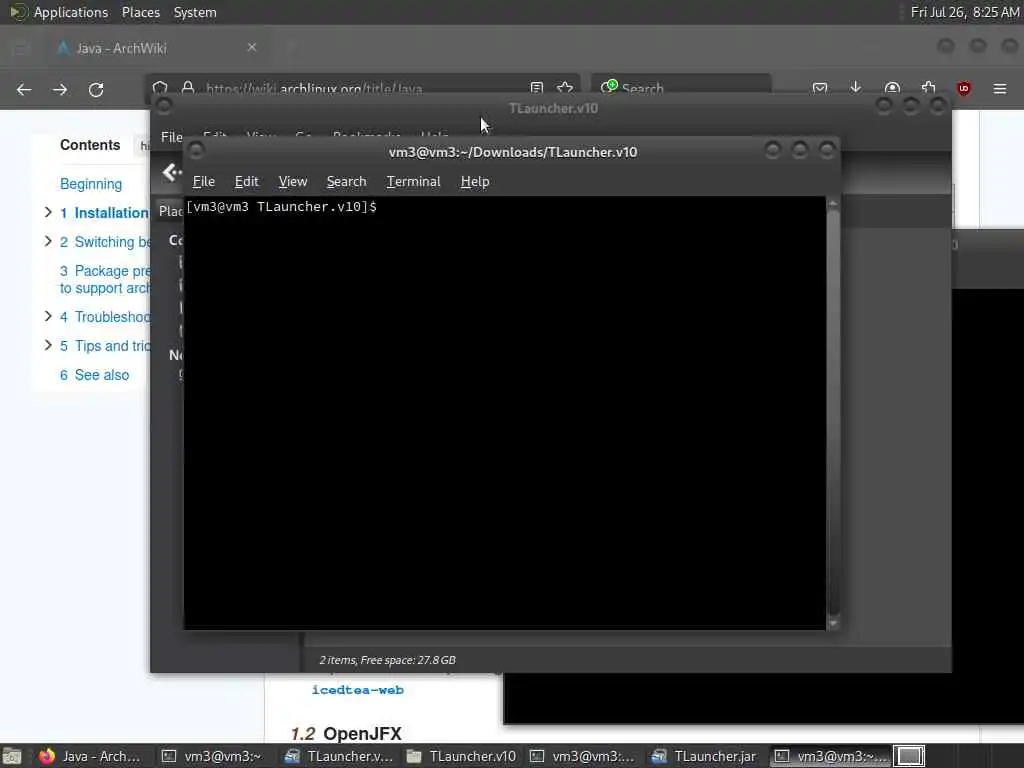
Task: Toggle reader view in Firefox address bar
Action: tap(536, 88)
